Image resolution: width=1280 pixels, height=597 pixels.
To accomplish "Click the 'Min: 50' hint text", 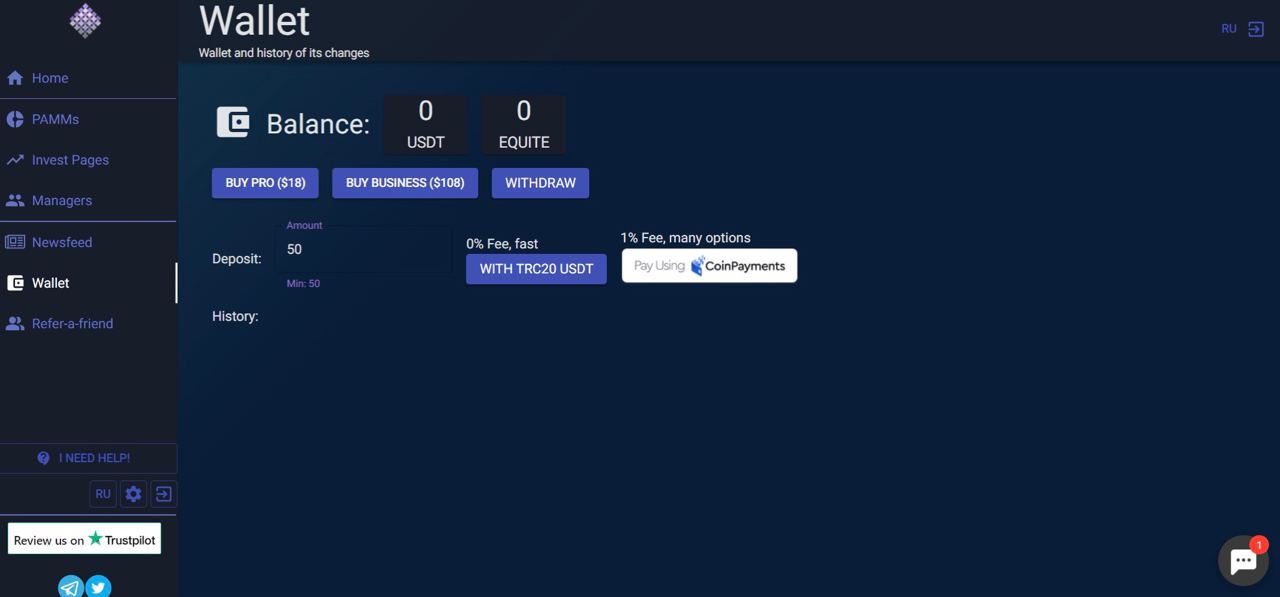I will coord(303,284).
